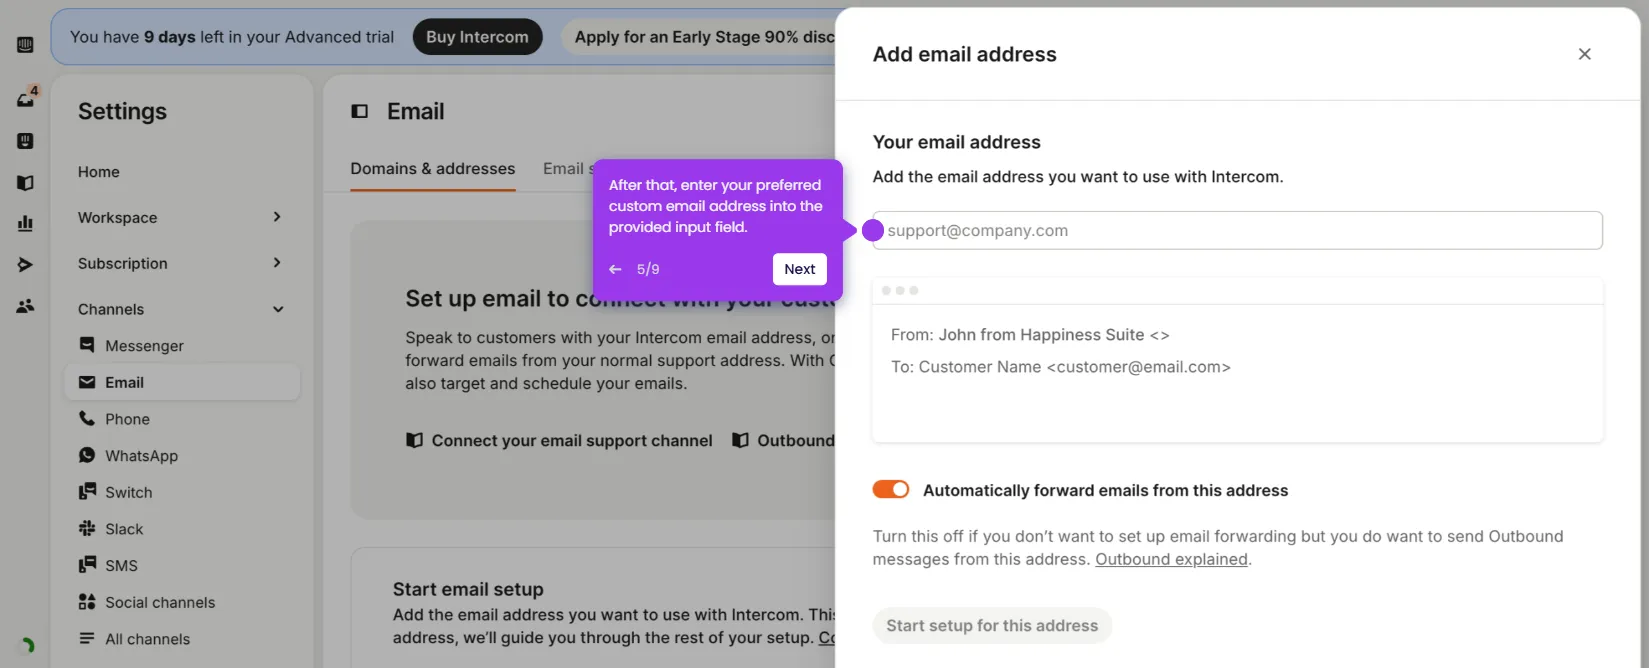Close the Add email address panel
1649x668 pixels.
pos(1584,54)
